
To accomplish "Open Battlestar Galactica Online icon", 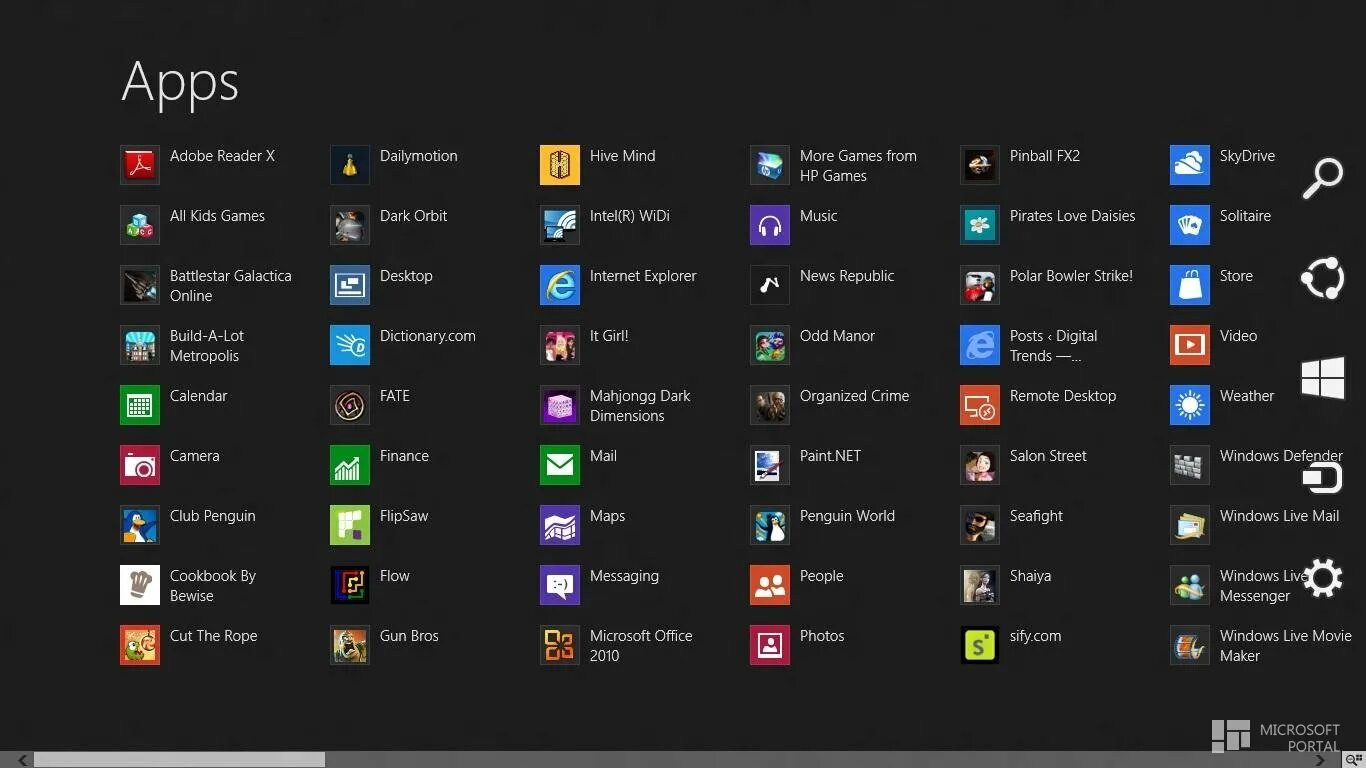I will coord(140,285).
